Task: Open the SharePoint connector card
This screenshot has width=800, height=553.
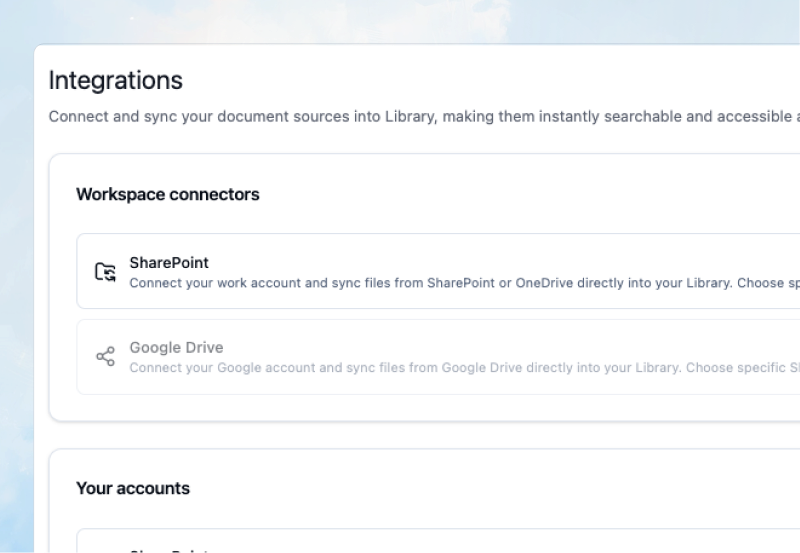Action: click(438, 271)
